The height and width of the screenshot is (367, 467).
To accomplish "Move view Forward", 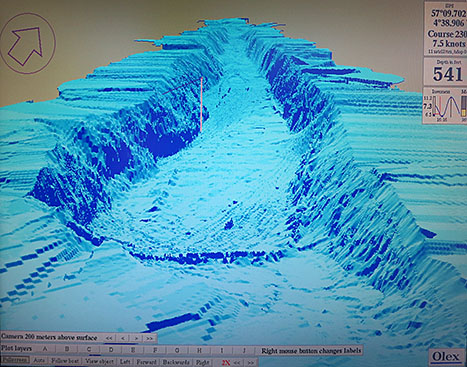I will click(146, 362).
